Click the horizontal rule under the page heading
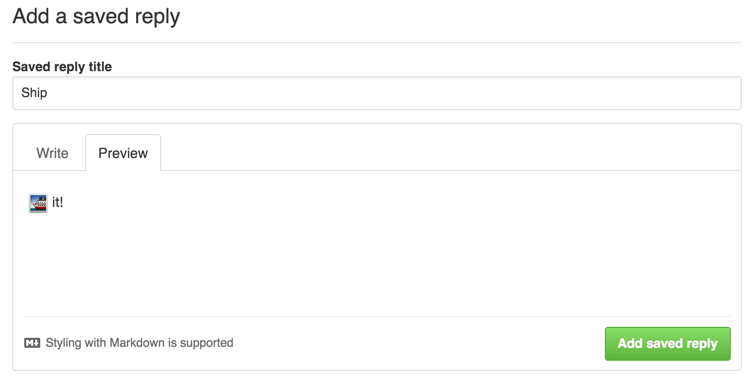This screenshot has height=377, width=751. click(377, 43)
